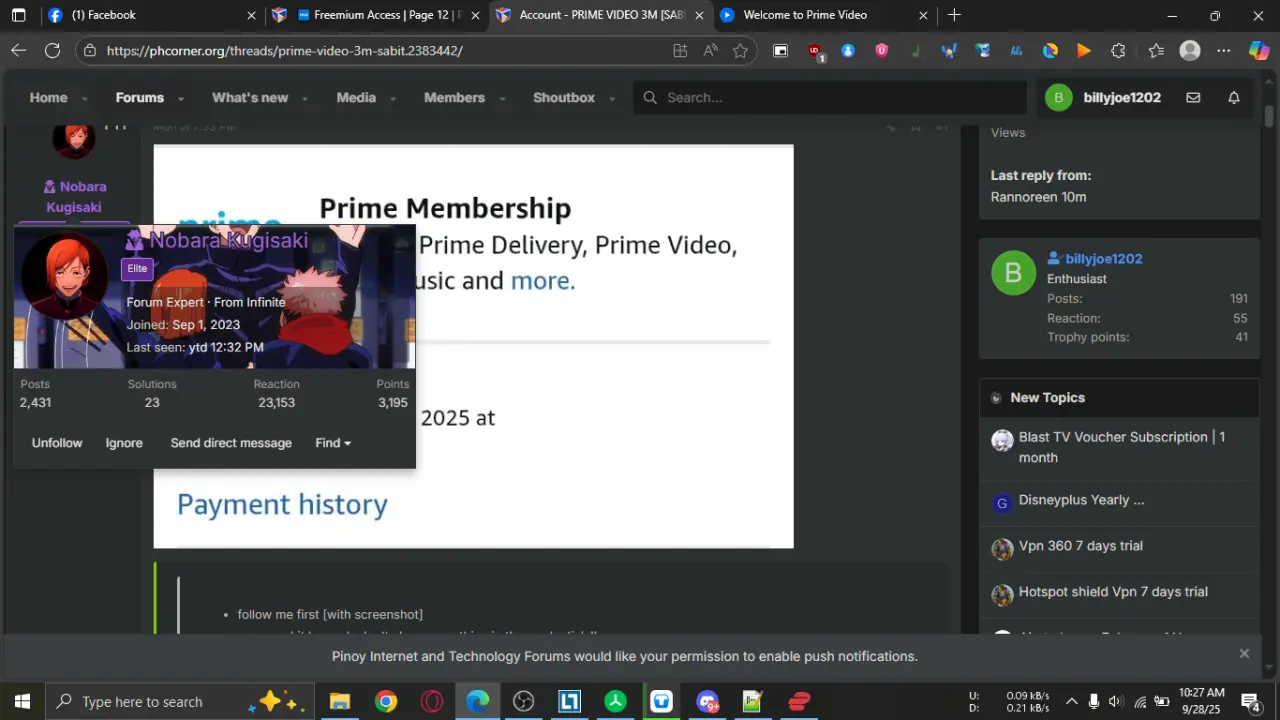
Task: Click the site information lock icon
Action: click(x=90, y=51)
